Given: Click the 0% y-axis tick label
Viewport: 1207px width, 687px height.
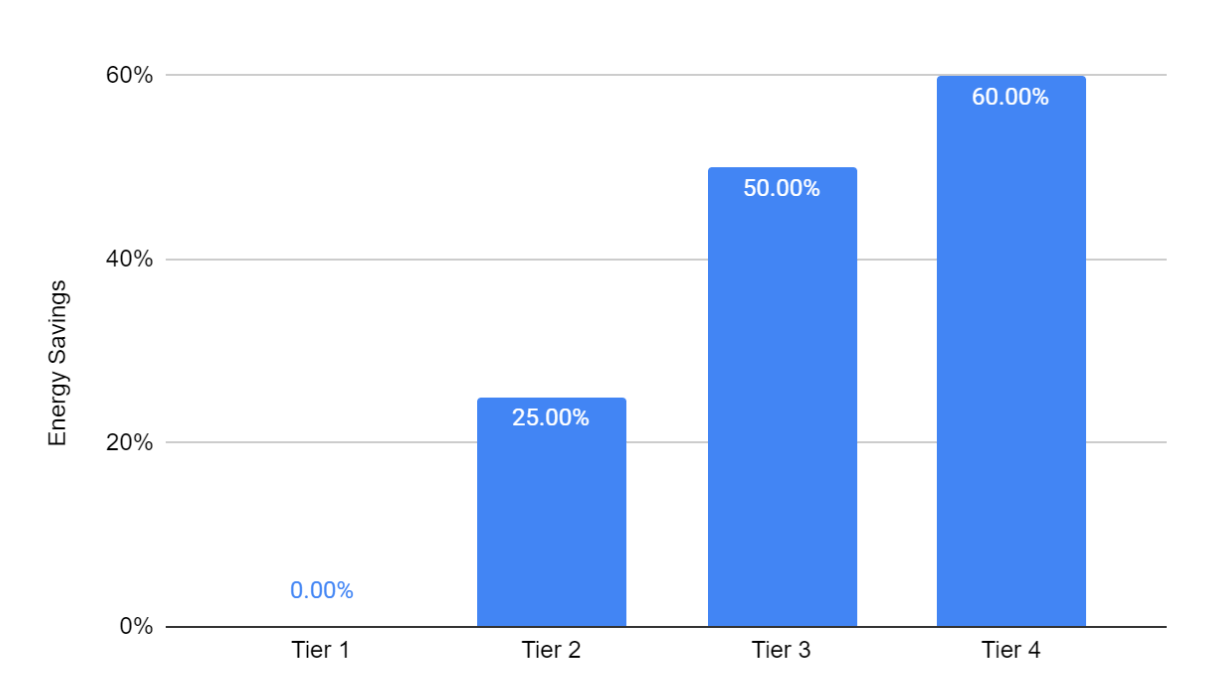Looking at the screenshot, I should 136,627.
